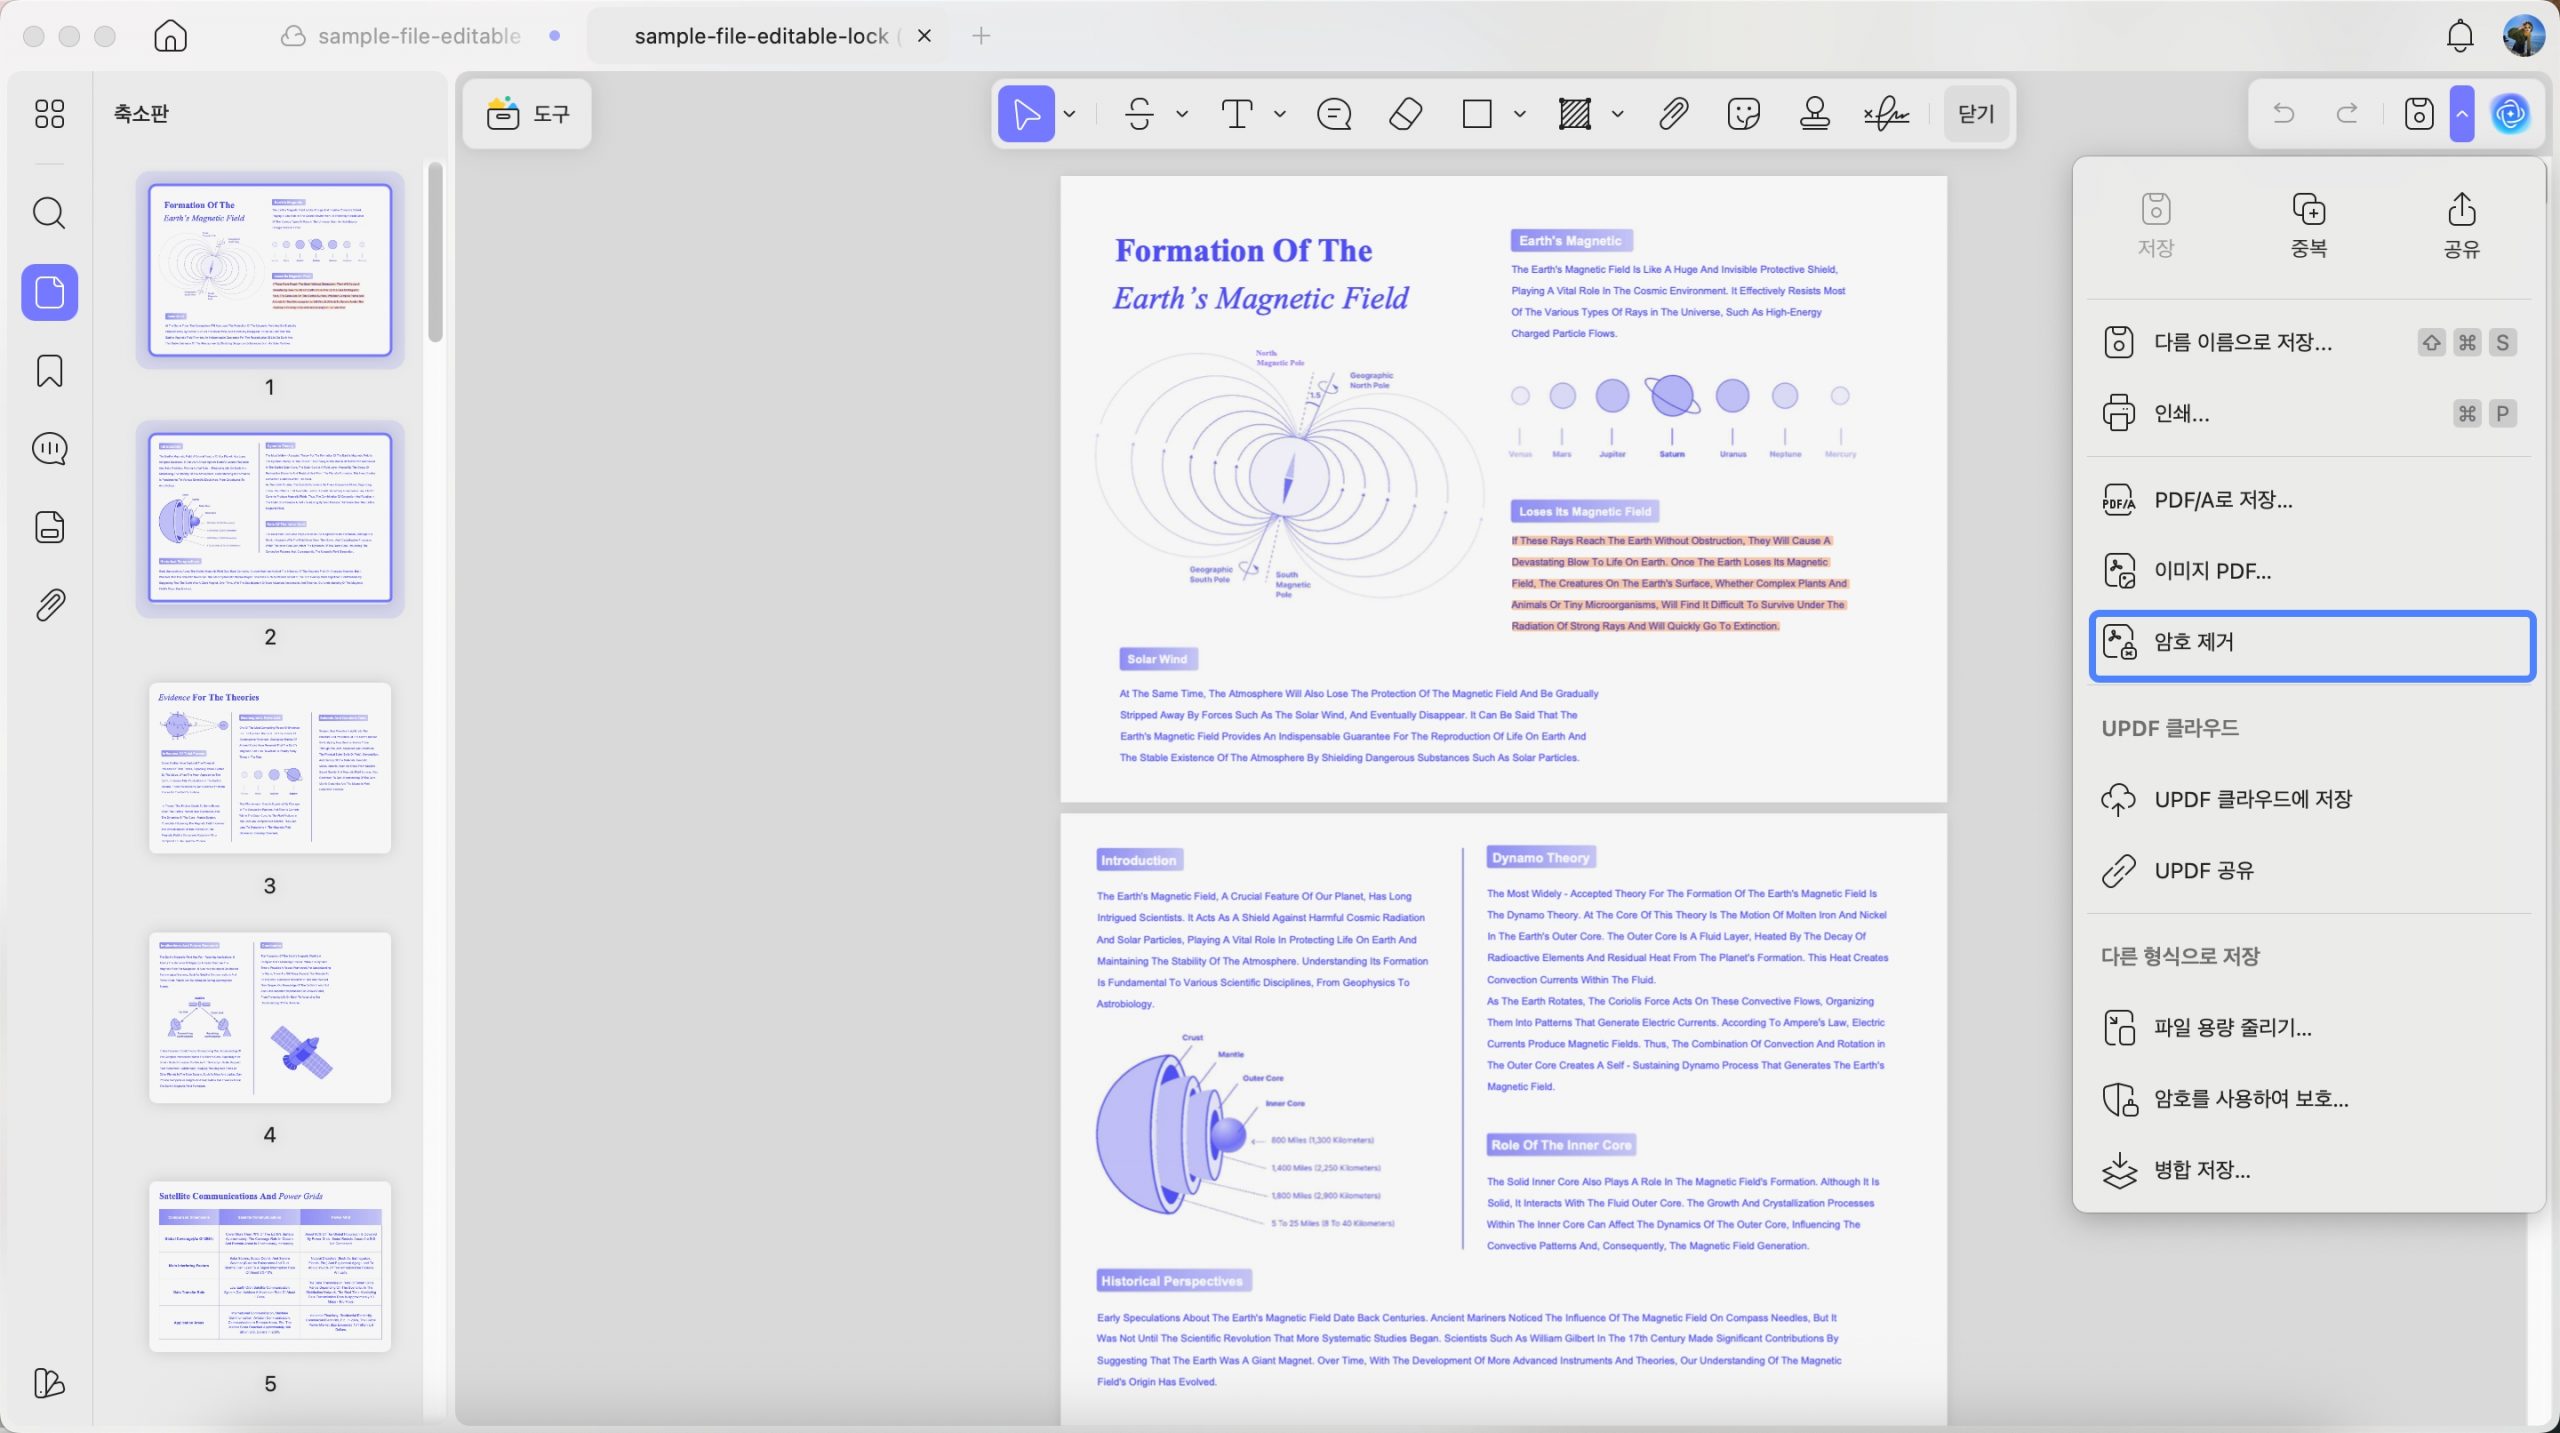Collapse the save options menu chevron
Screen dimensions: 2560x1433
point(2462,113)
